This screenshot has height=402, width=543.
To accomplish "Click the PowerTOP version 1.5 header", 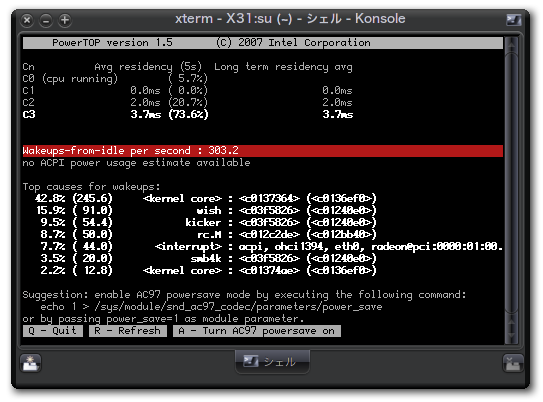I will point(263,43).
